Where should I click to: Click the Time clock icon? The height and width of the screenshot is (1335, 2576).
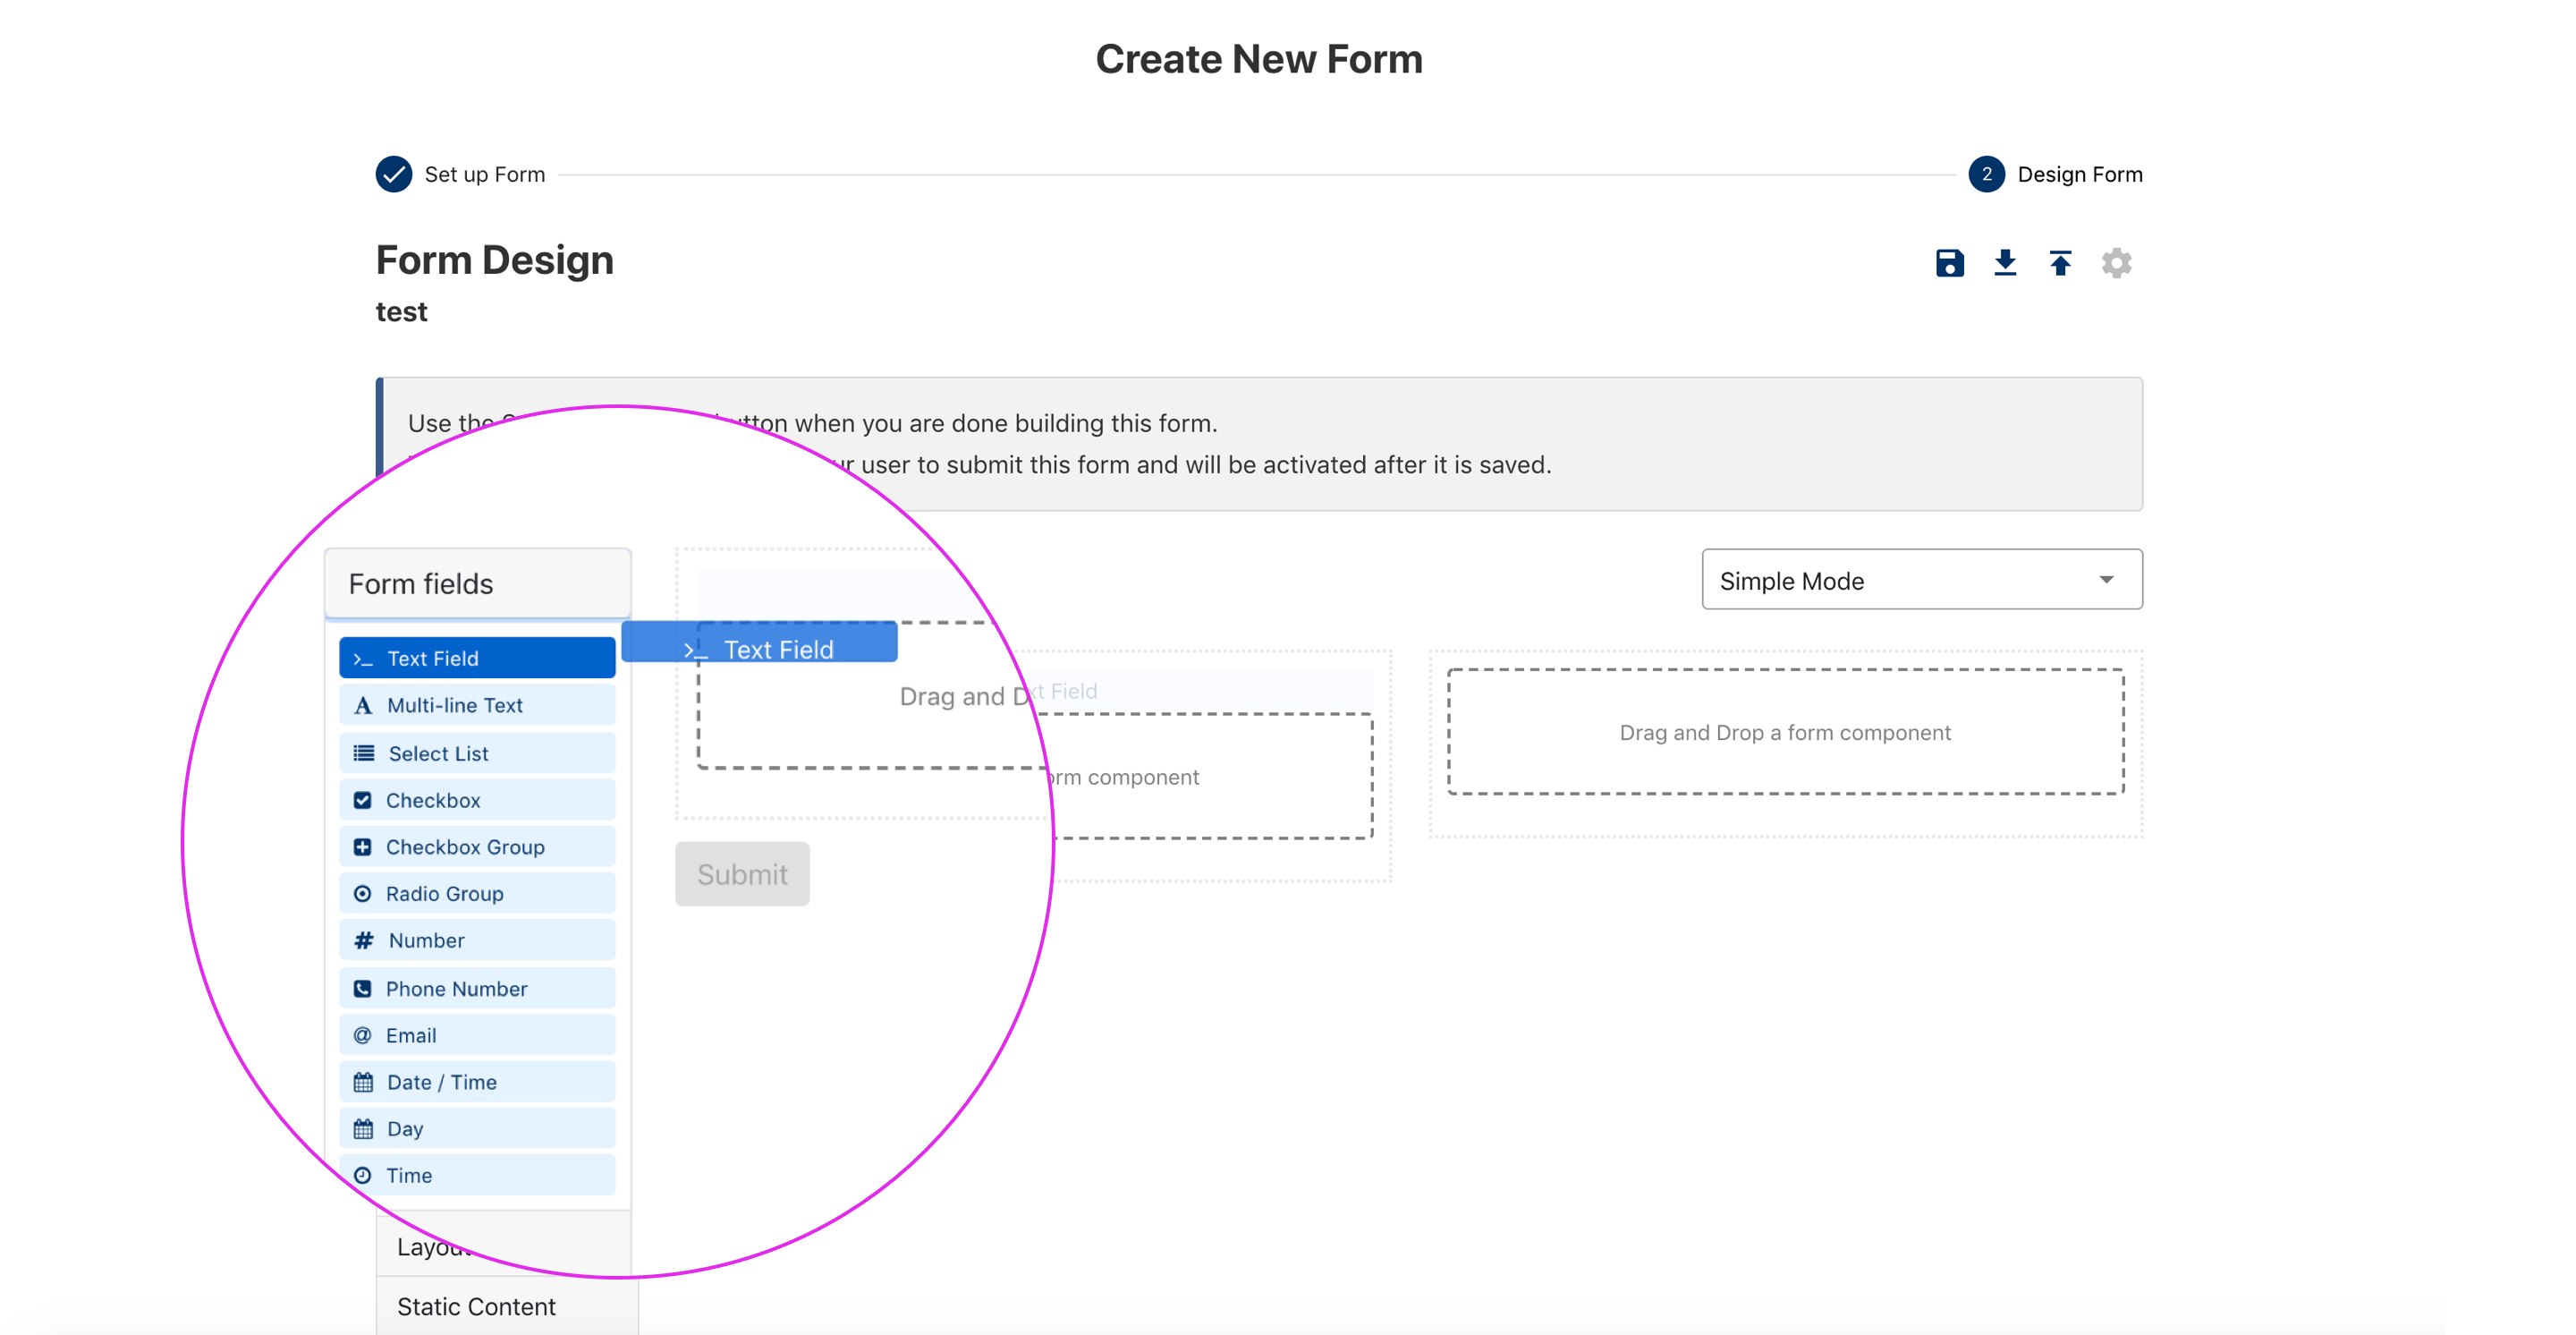[x=363, y=1175]
